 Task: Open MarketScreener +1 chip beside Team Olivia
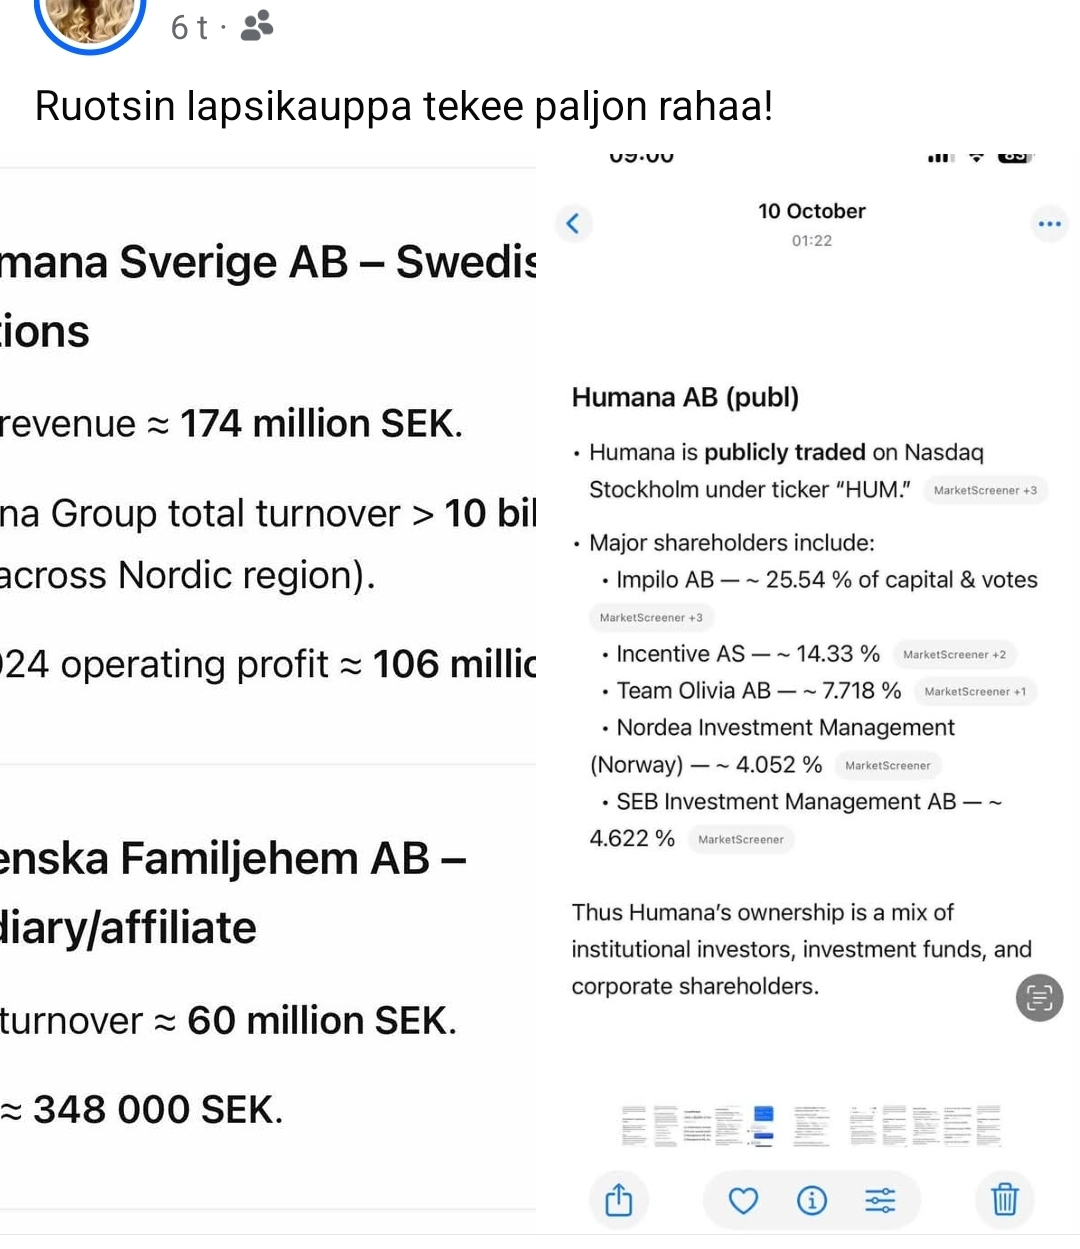click(975, 692)
